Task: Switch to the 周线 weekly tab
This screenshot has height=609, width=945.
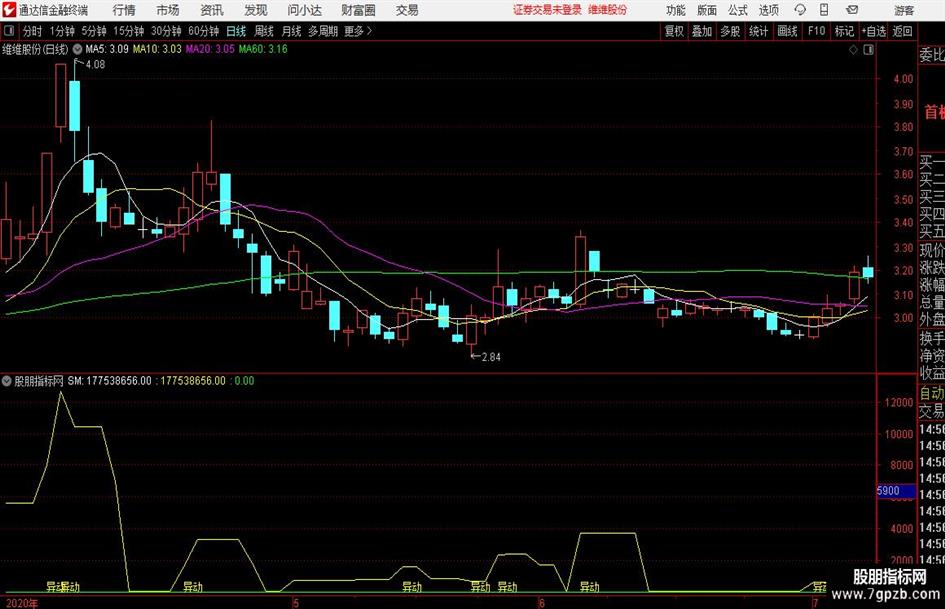Action: pos(264,31)
